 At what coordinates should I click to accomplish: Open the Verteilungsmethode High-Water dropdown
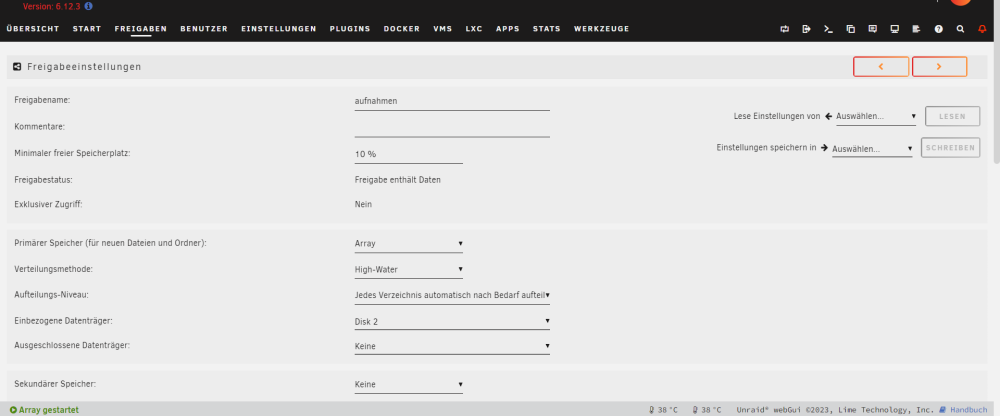pos(409,269)
